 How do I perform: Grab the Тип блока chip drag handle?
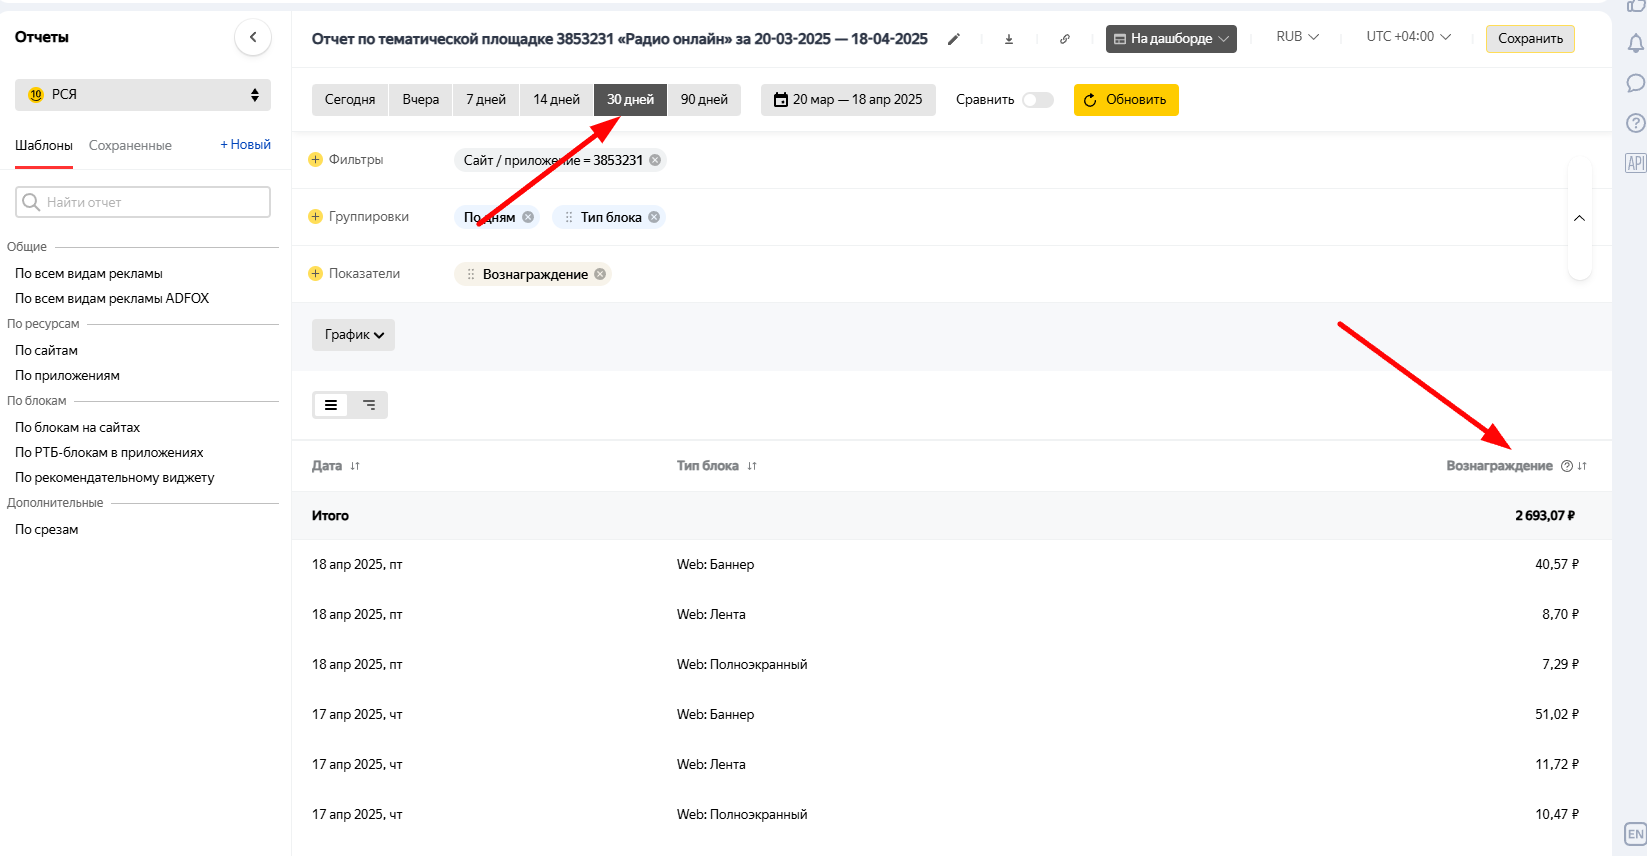(x=569, y=217)
